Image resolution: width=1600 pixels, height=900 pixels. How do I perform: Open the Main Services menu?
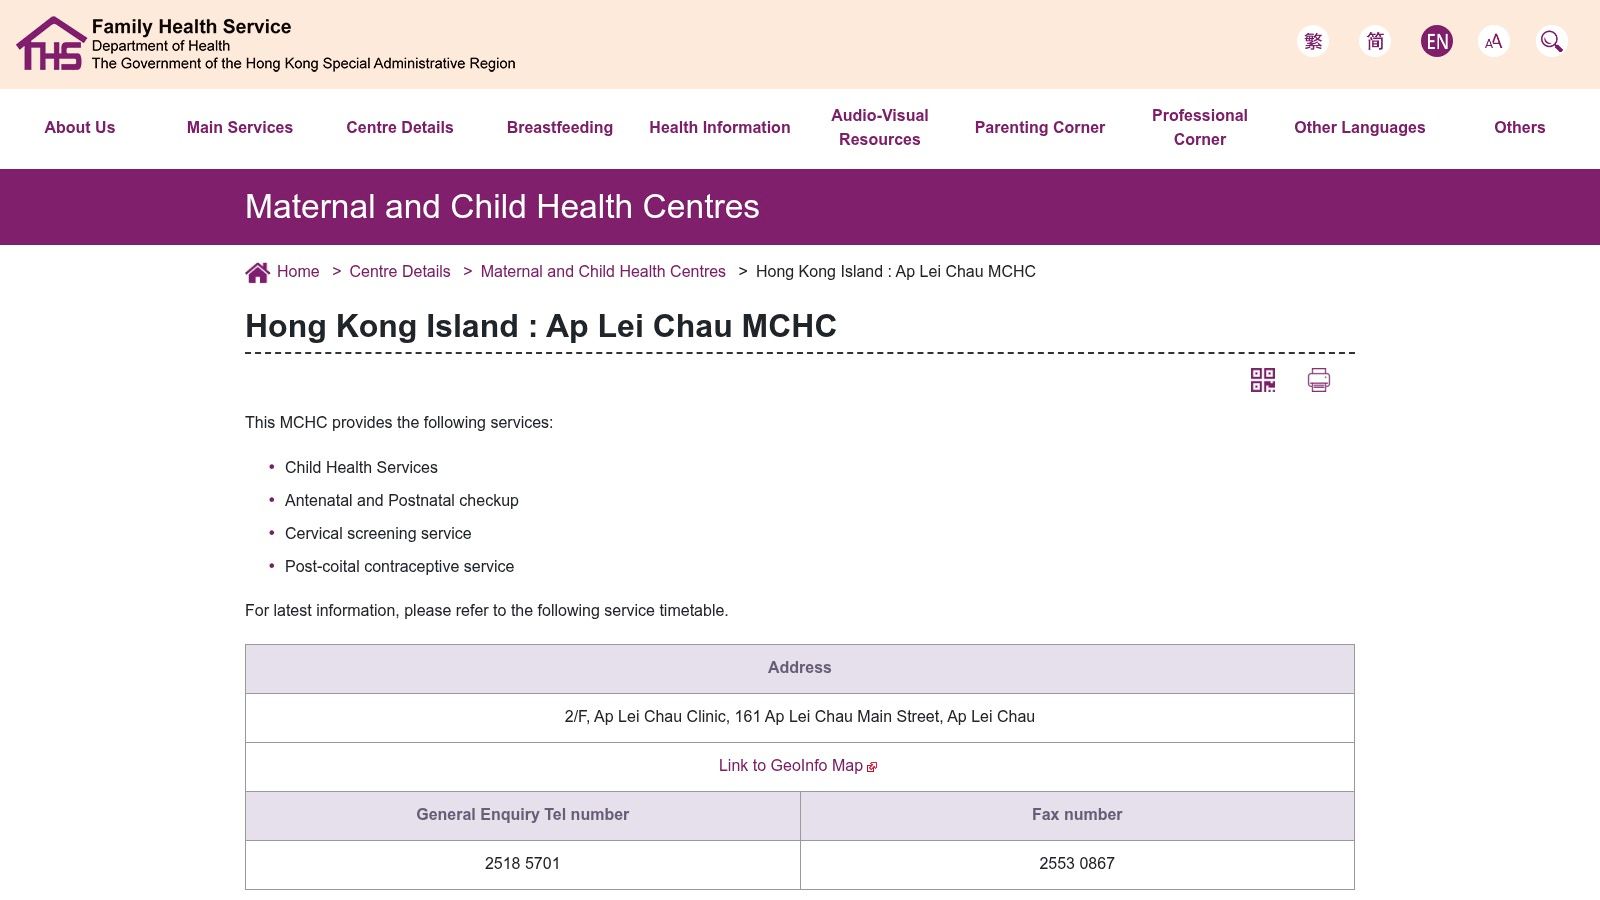(x=240, y=128)
